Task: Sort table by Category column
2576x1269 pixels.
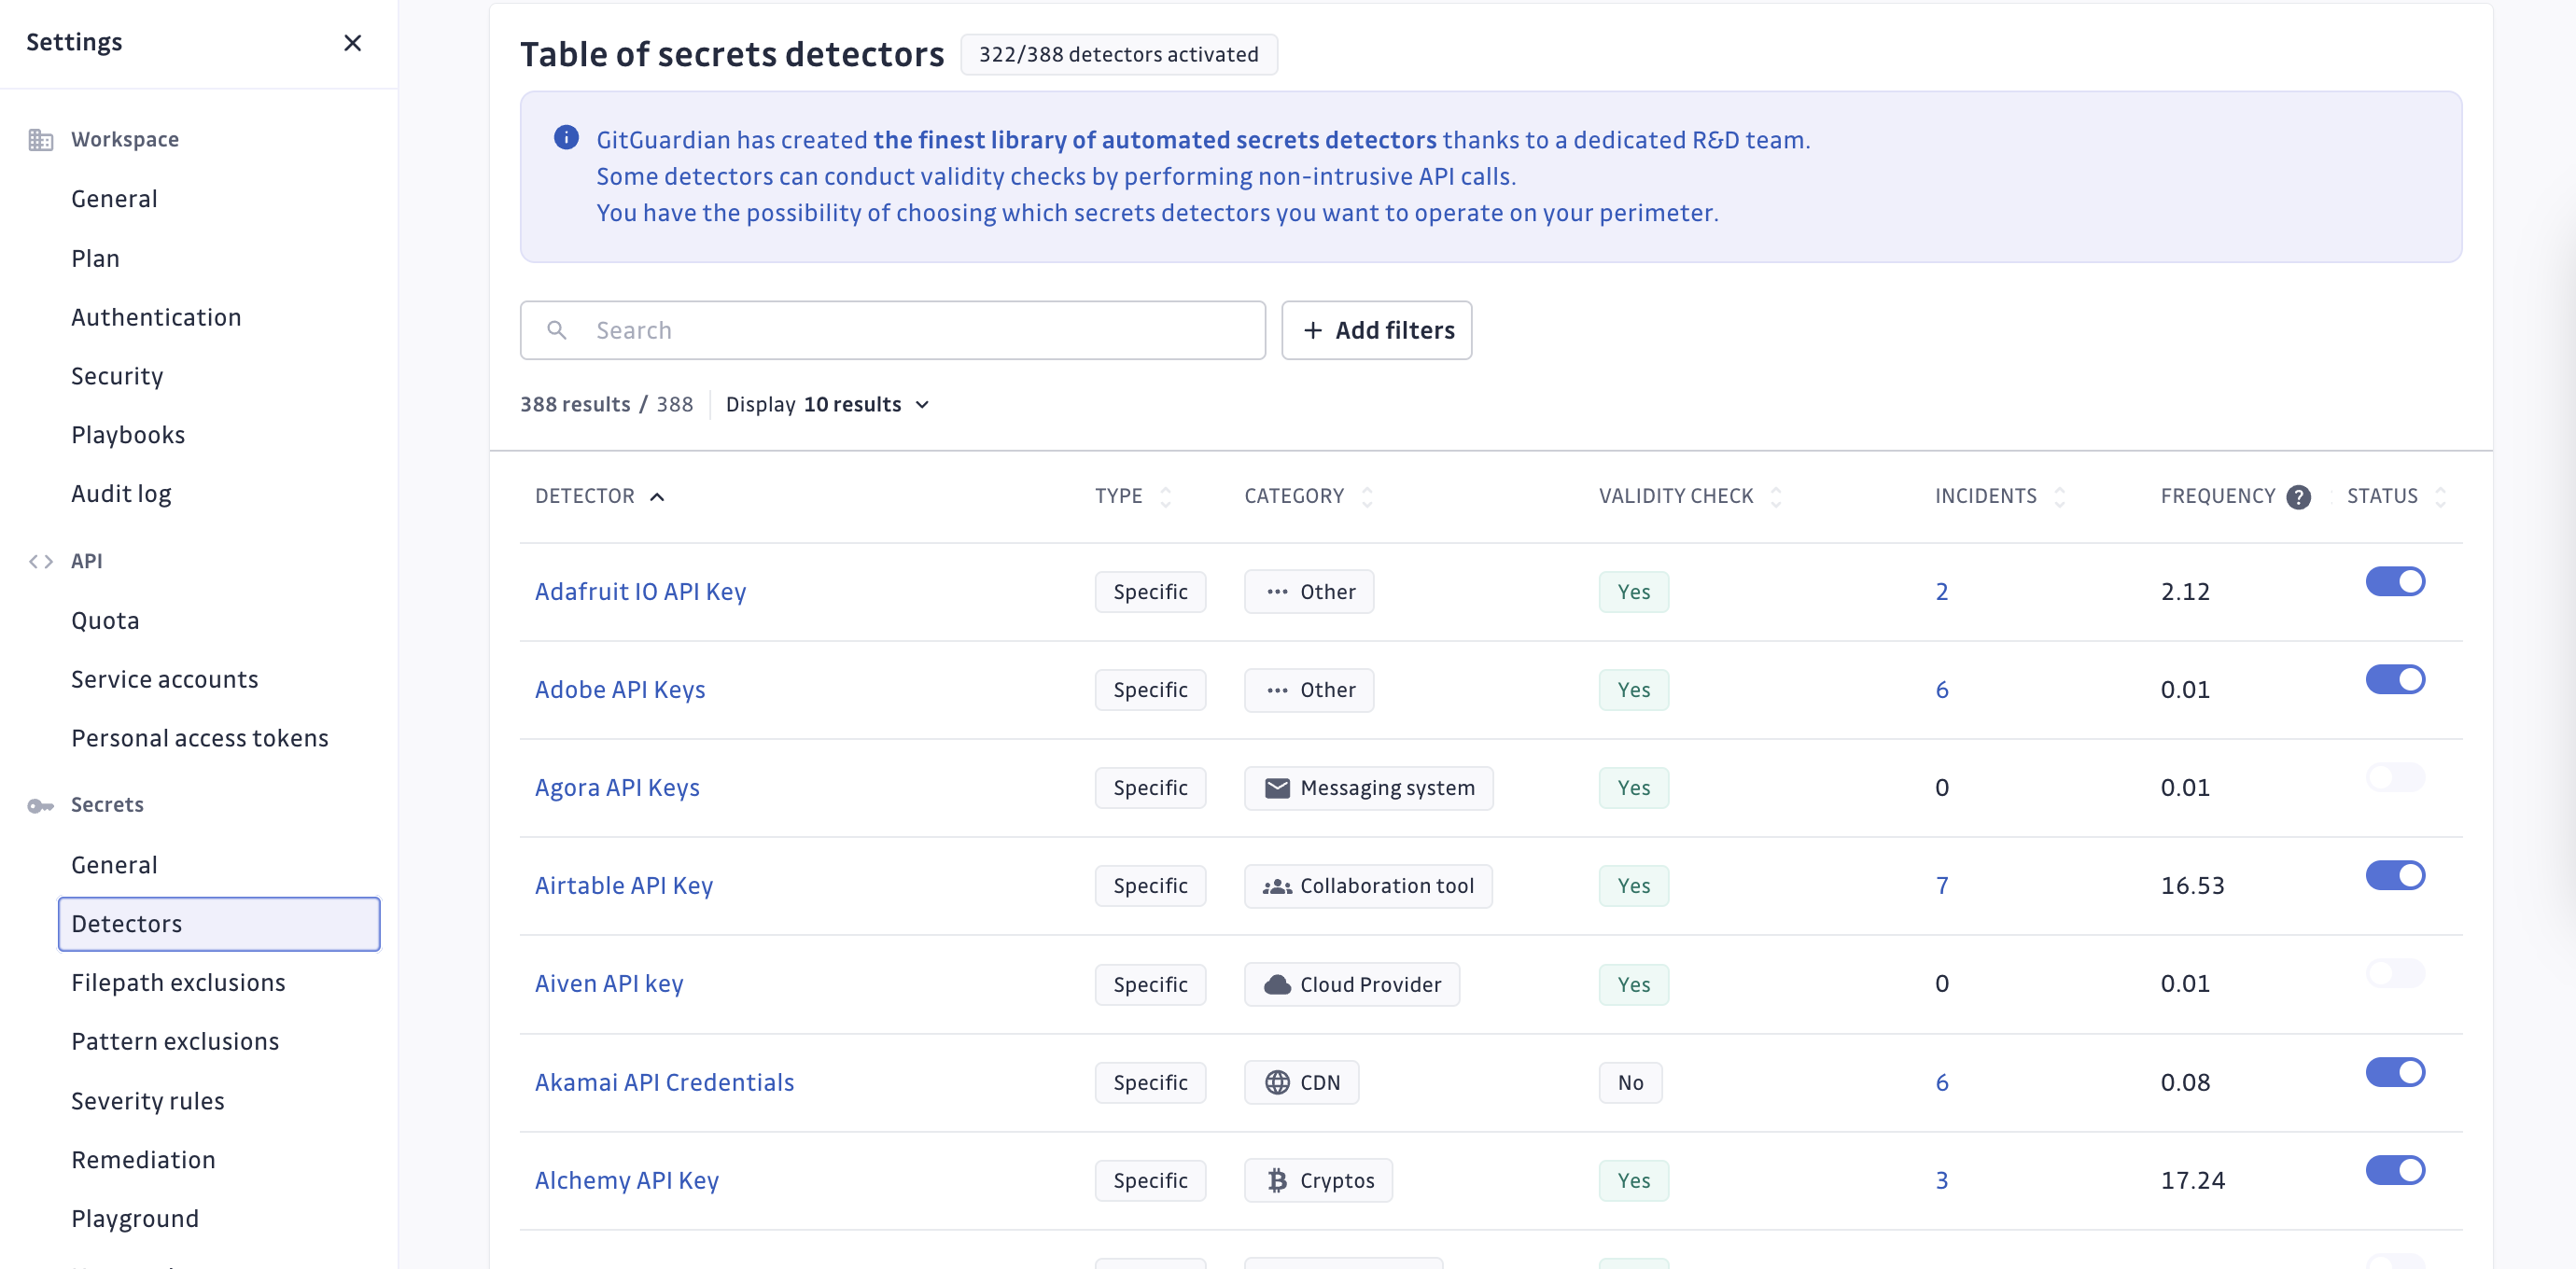Action: pyautogui.click(x=1366, y=497)
